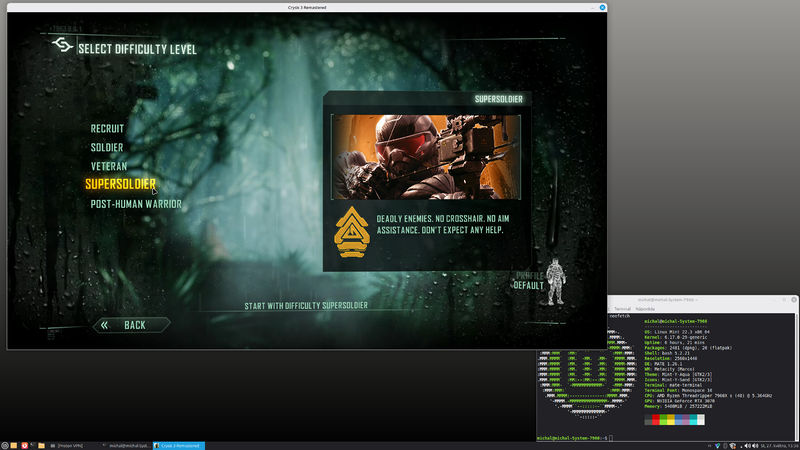Select the Soldier difficulty
Viewport: 800px width, 450px height.
[x=107, y=147]
